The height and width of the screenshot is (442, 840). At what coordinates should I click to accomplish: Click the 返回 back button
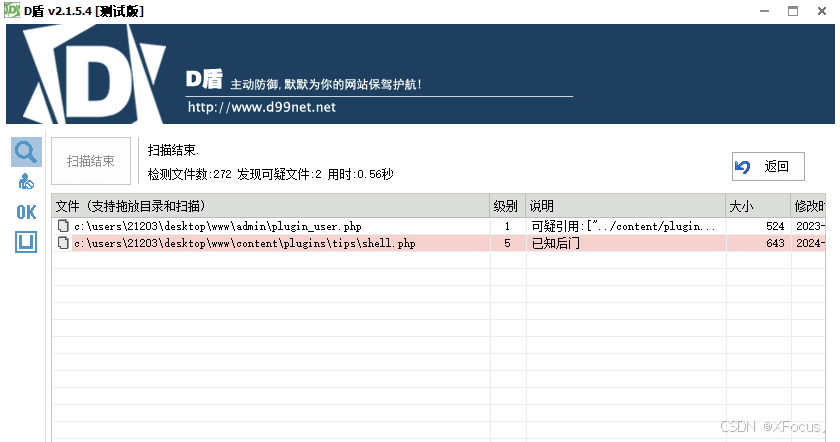click(768, 167)
